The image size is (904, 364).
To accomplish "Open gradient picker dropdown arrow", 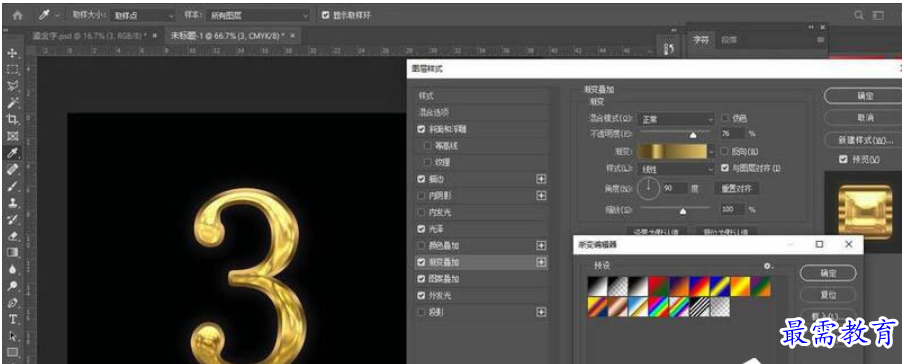I will point(712,152).
